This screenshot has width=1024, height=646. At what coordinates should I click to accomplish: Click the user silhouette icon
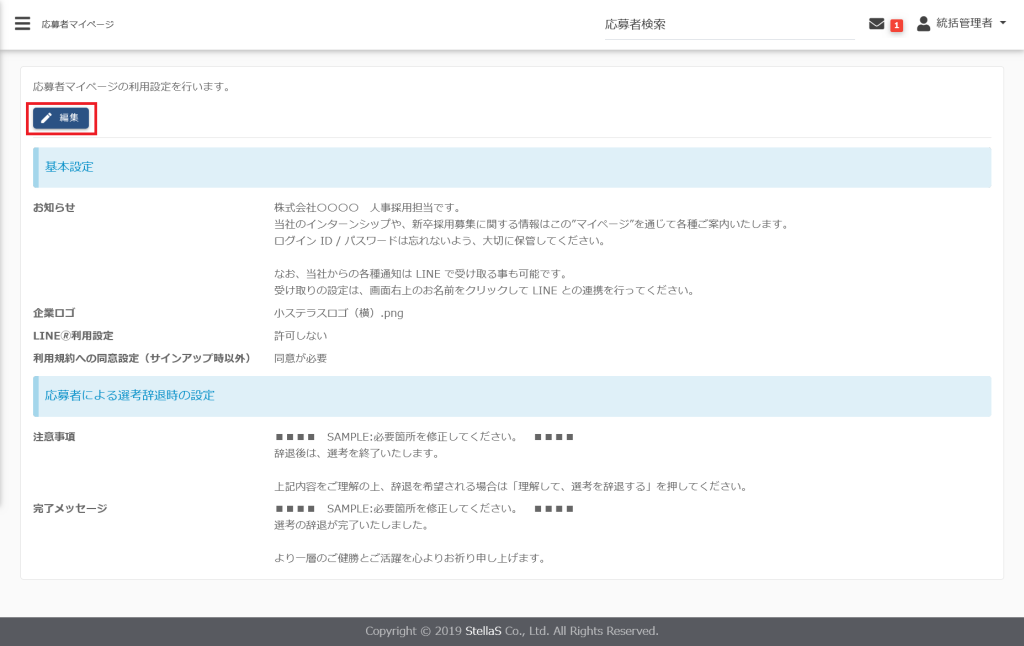point(923,23)
